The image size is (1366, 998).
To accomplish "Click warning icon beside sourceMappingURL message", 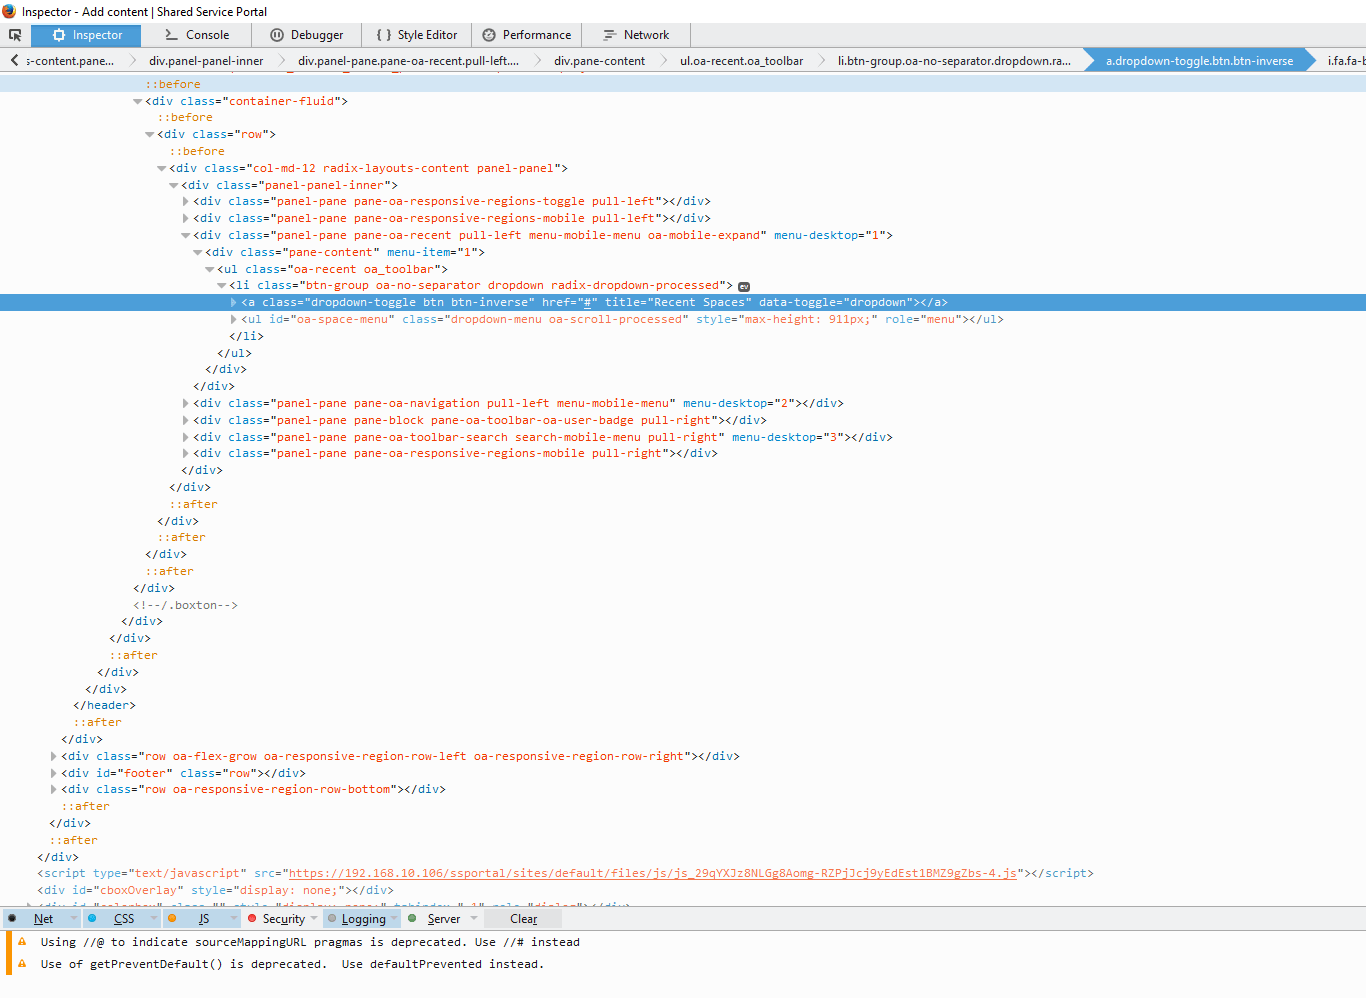I will [x=22, y=942].
